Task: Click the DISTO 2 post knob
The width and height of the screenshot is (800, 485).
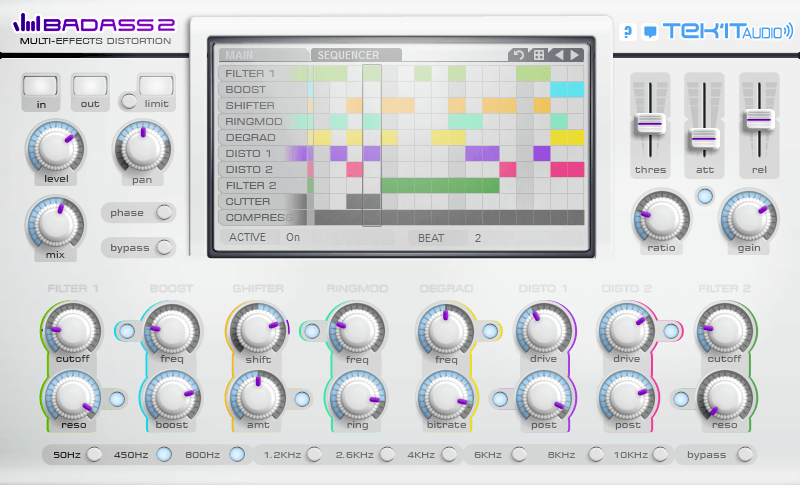Action: [627, 398]
